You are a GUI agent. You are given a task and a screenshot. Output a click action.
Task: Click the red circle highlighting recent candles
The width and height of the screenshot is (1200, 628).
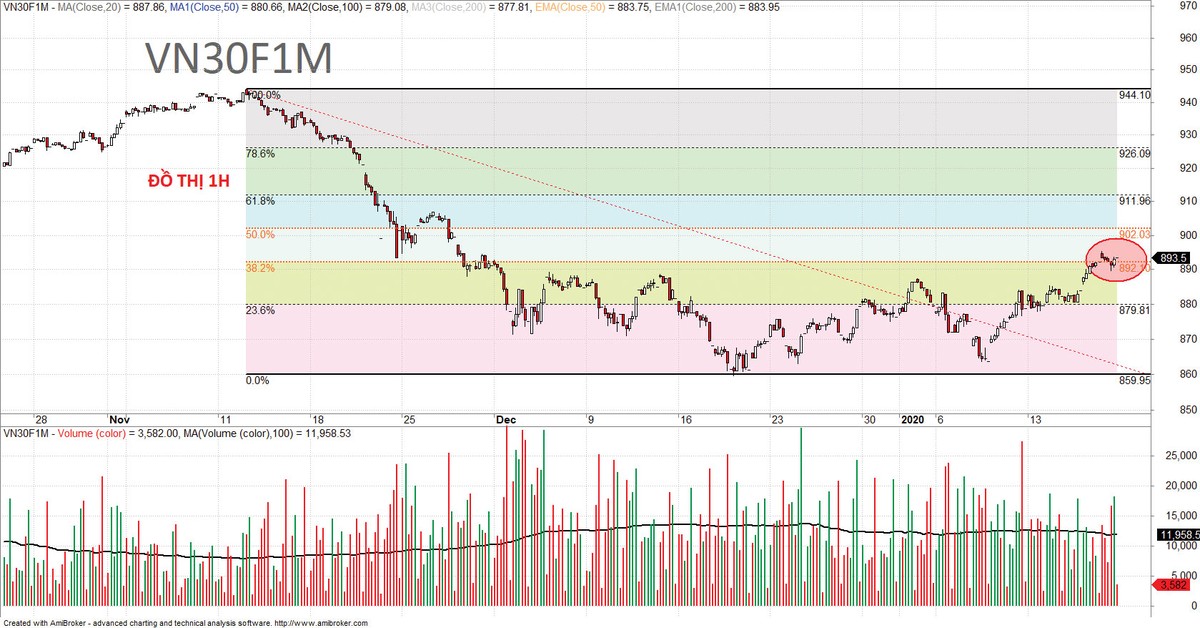1115,260
